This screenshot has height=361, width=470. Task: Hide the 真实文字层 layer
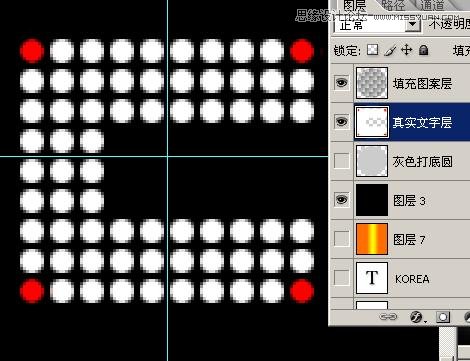[342, 122]
